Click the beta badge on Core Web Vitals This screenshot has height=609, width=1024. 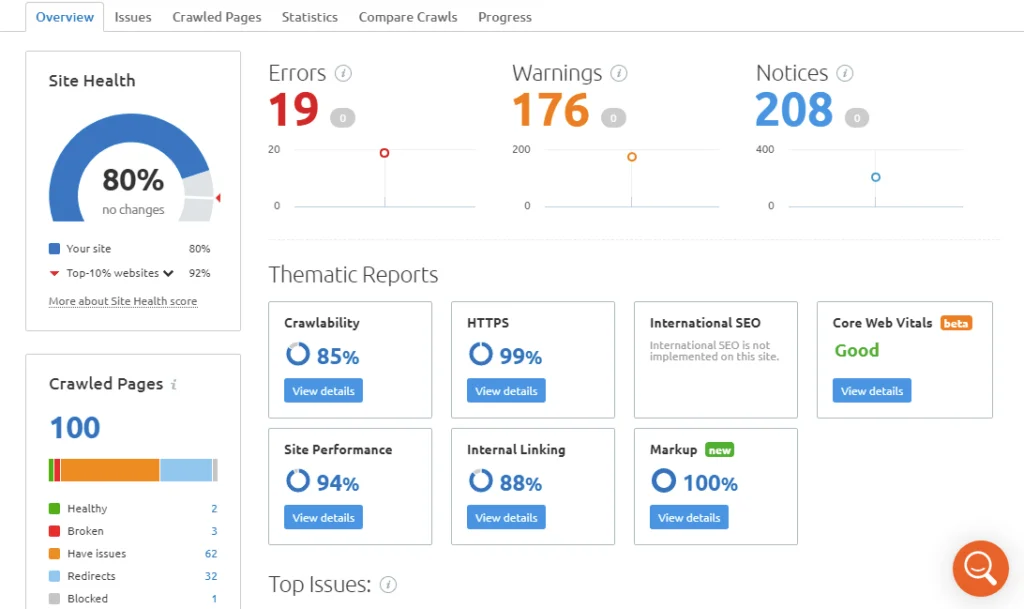[x=956, y=322]
